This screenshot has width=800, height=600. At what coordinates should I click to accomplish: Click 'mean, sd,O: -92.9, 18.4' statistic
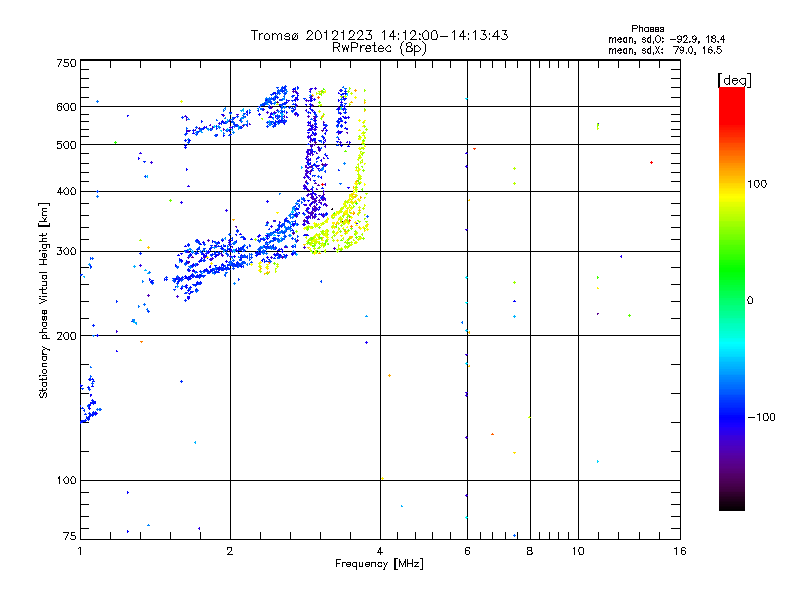666,39
